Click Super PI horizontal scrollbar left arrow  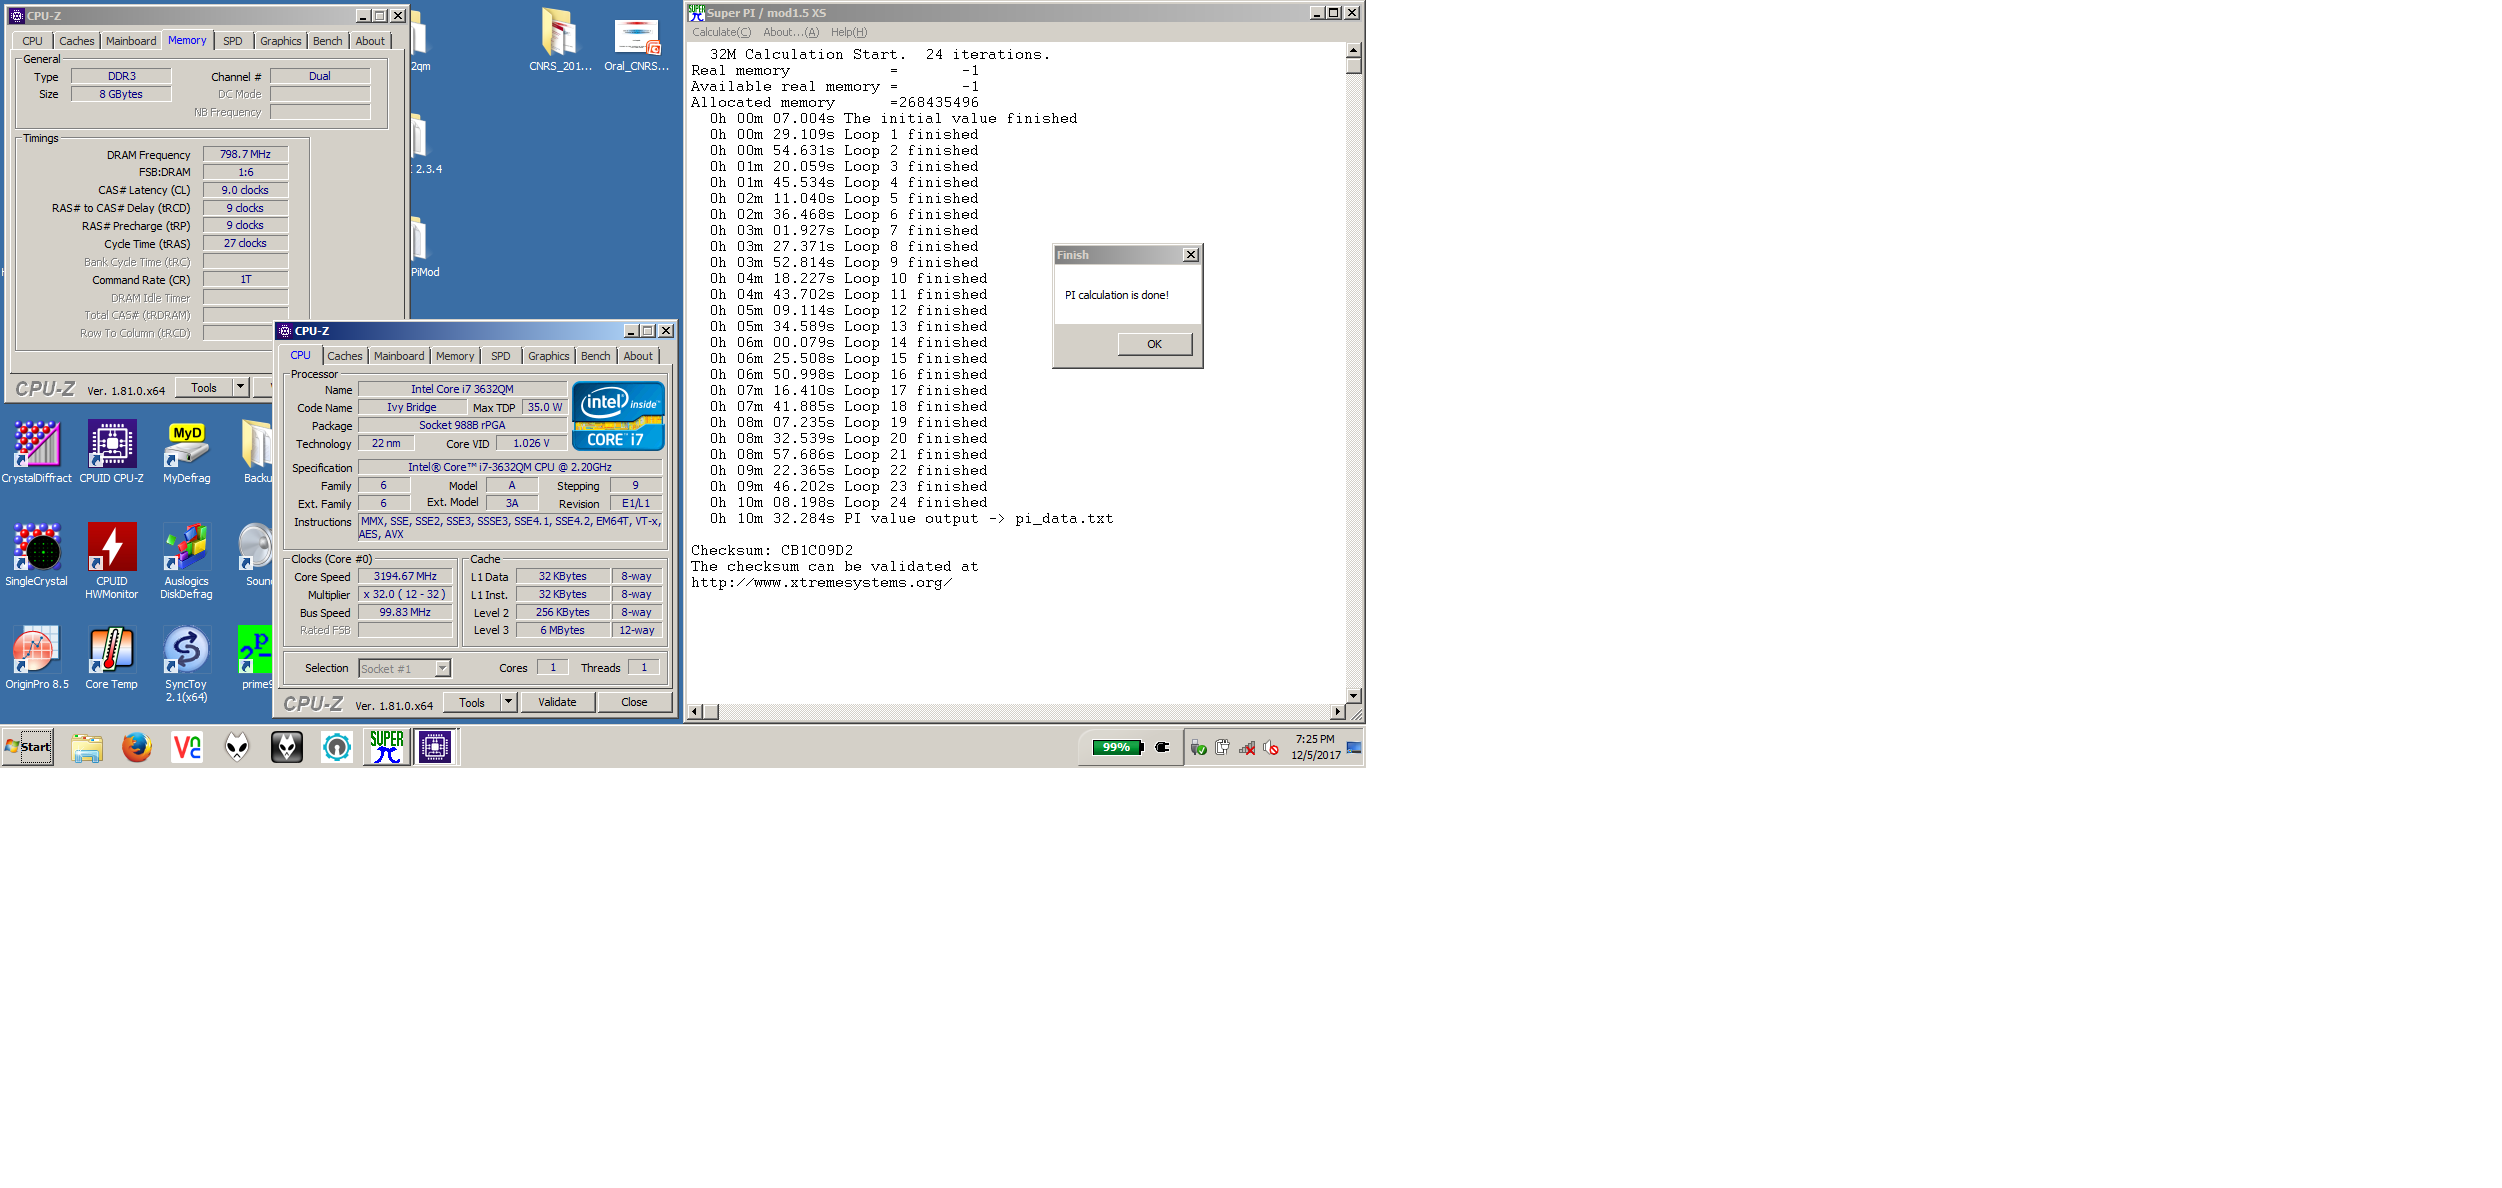696,712
